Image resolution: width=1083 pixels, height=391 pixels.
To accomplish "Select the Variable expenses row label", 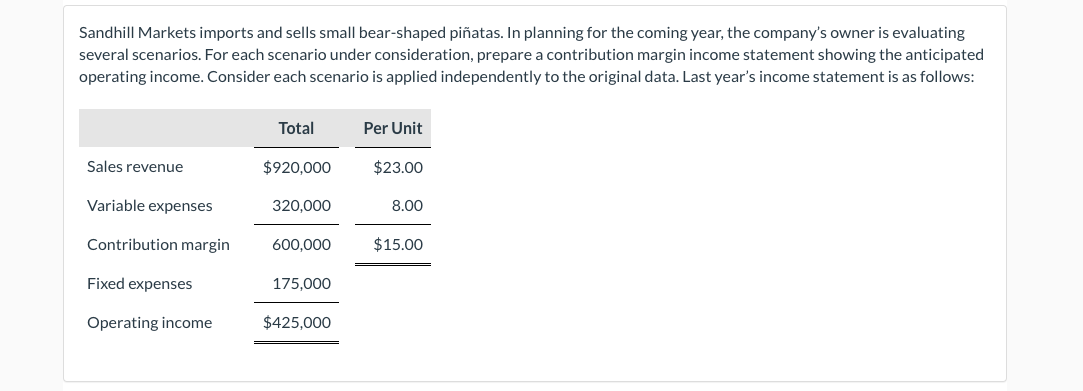I will coord(149,206).
